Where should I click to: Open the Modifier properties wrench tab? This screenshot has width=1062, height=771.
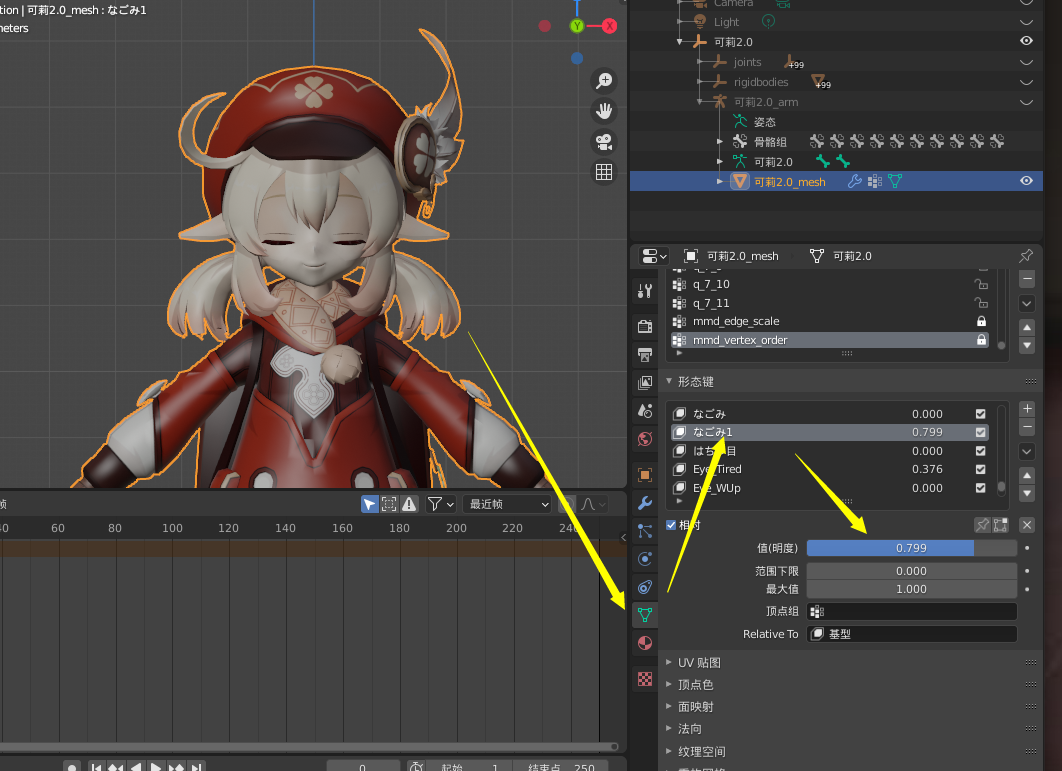point(645,502)
